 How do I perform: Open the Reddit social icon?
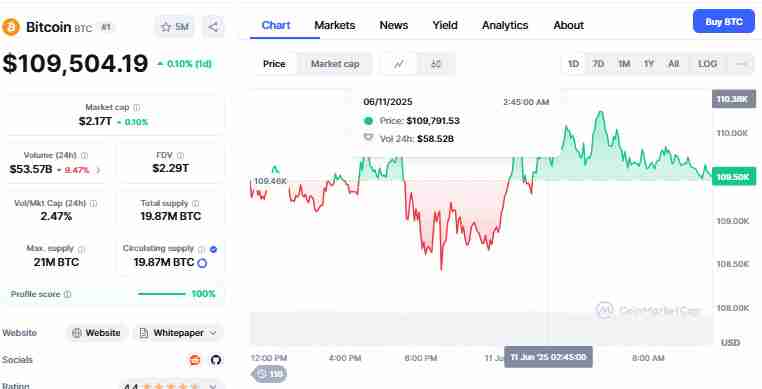[x=195, y=360]
